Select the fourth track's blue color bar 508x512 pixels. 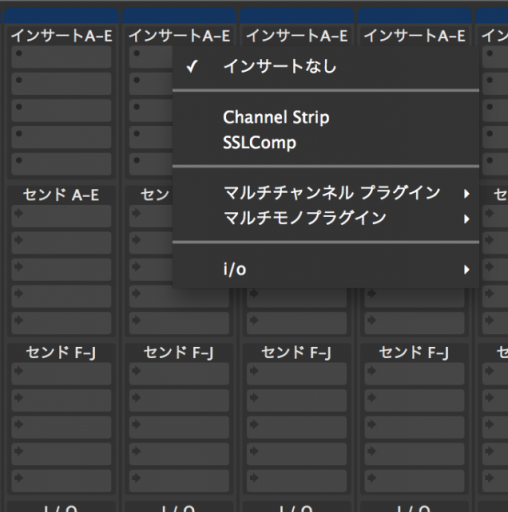414,16
